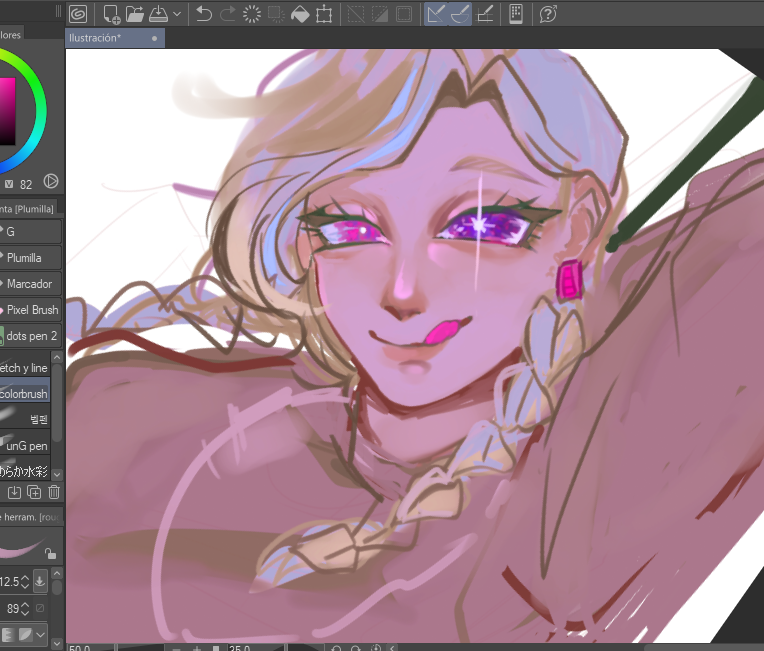Deselect the current selection
The height and width of the screenshot is (651, 764).
356,14
